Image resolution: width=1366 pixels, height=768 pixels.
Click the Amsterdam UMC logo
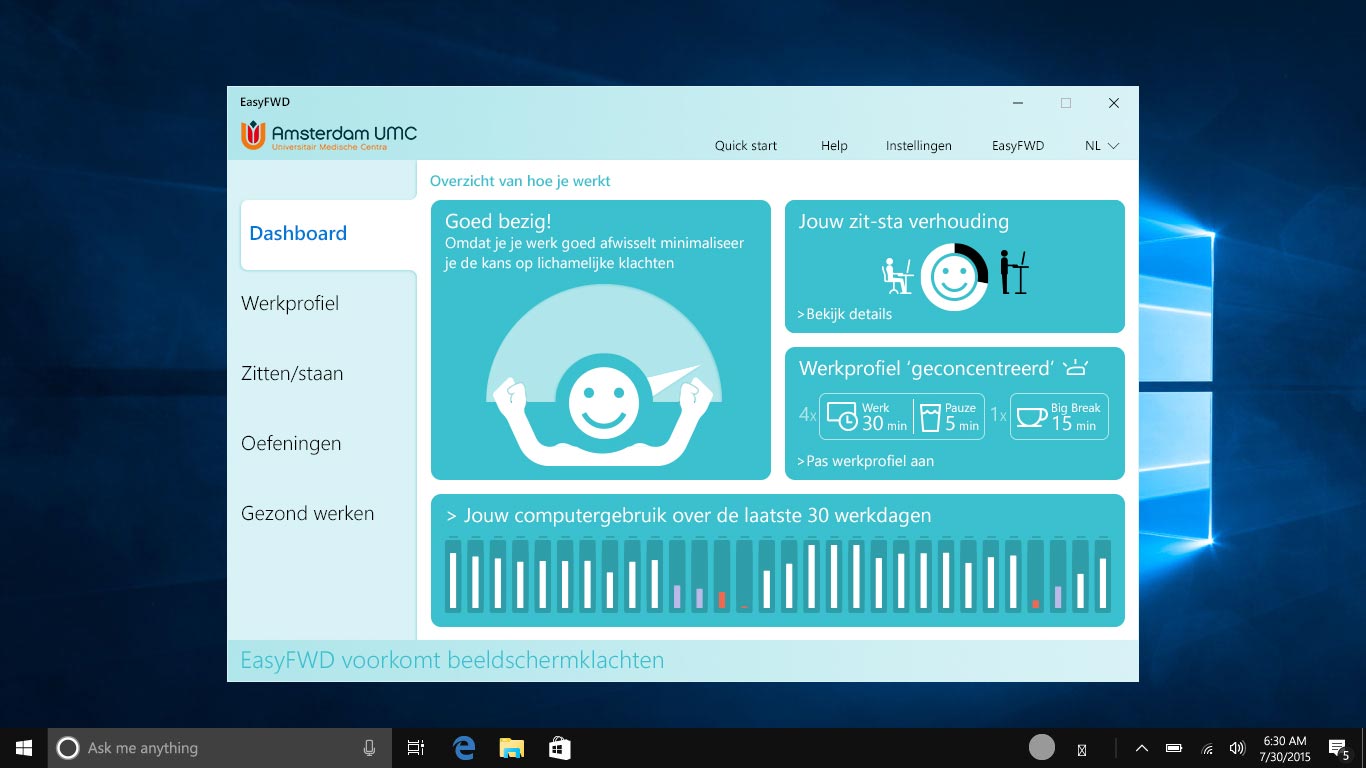329,136
